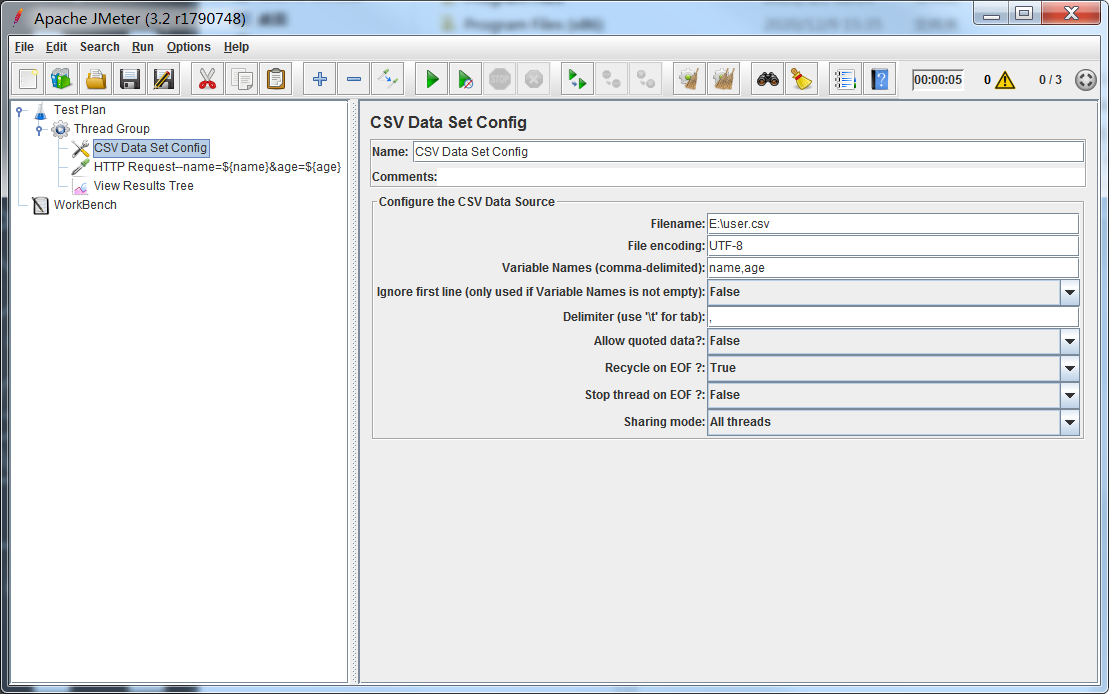Screen dimensions: 1109x694
Task: Expand all with the plus icon
Action: point(320,79)
